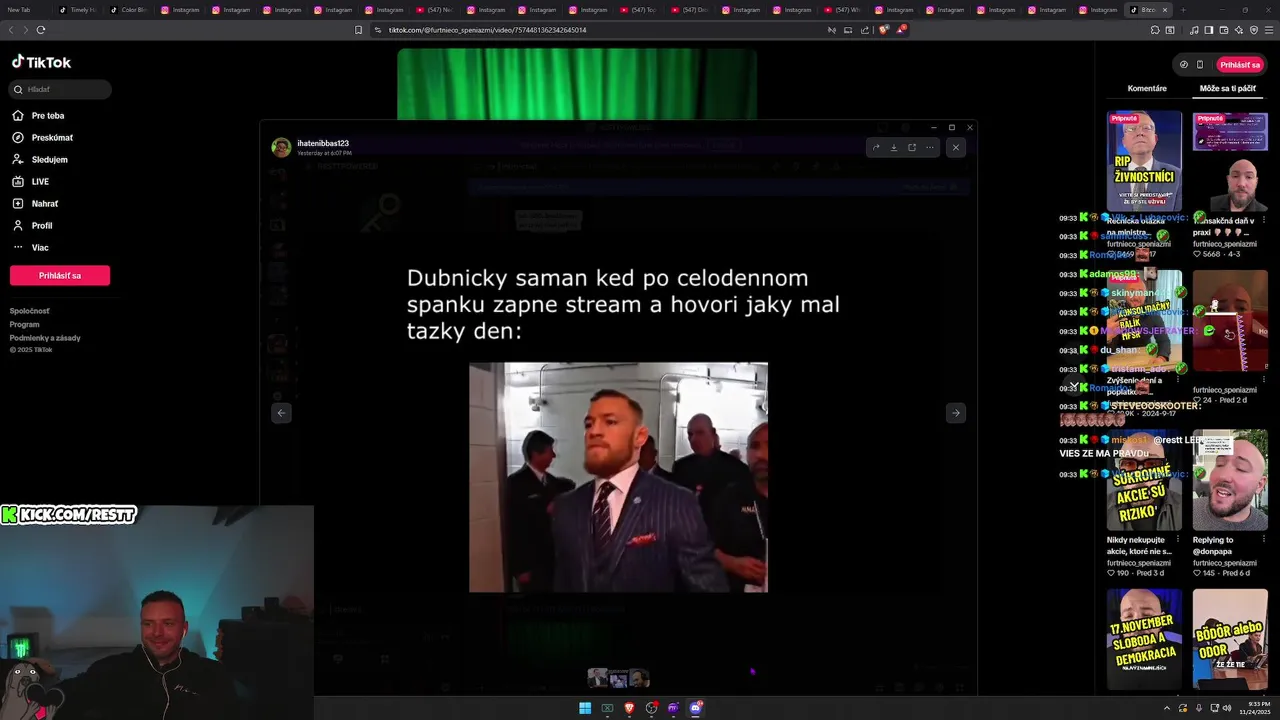Open the Leo AI sparkle icon
Image resolution: width=1280 pixels, height=720 pixels.
(1238, 30)
